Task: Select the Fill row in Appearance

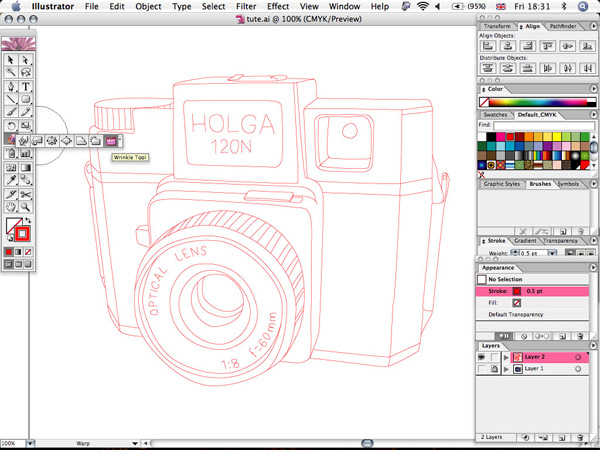Action: (x=532, y=303)
